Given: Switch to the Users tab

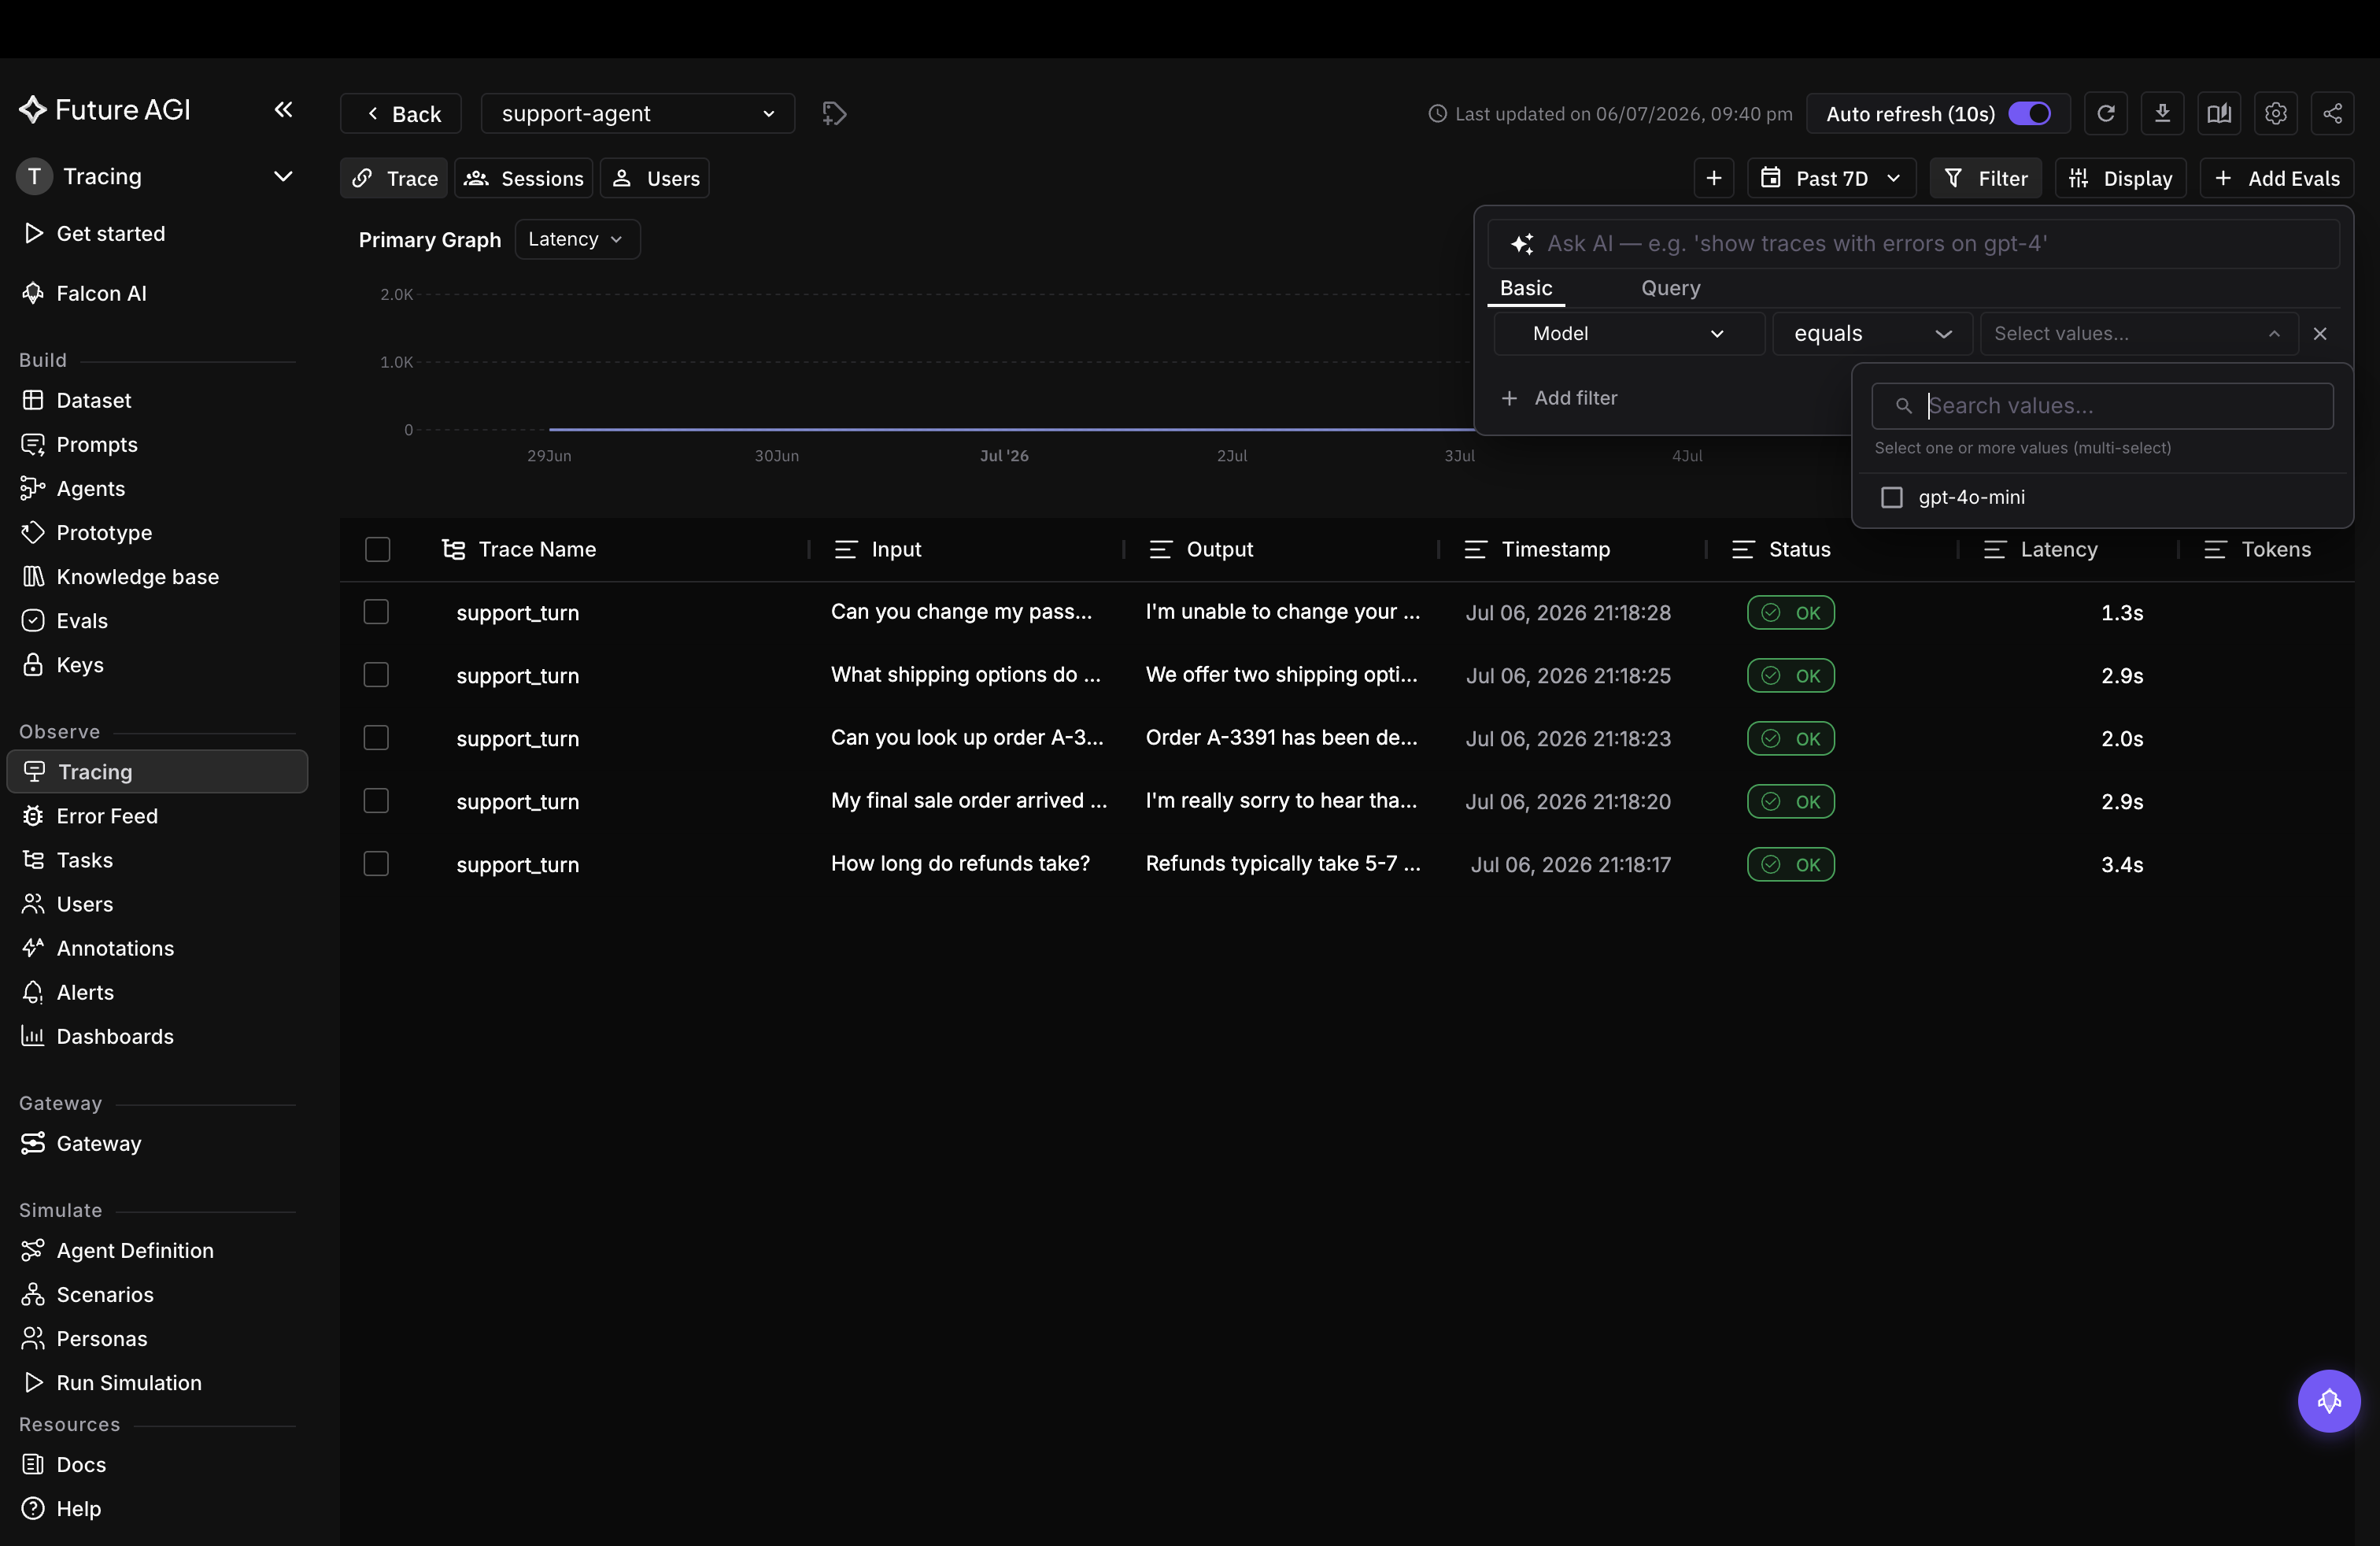Looking at the screenshot, I should [x=655, y=178].
